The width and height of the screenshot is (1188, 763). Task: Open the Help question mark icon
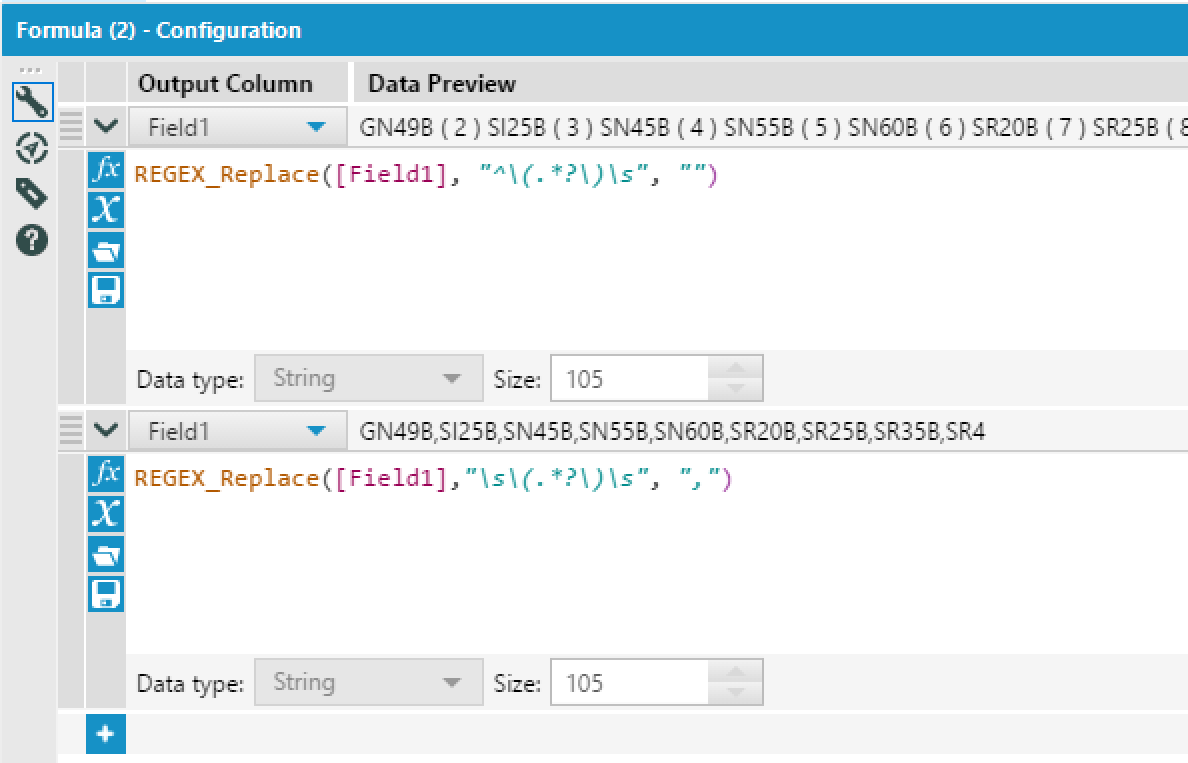(32, 240)
